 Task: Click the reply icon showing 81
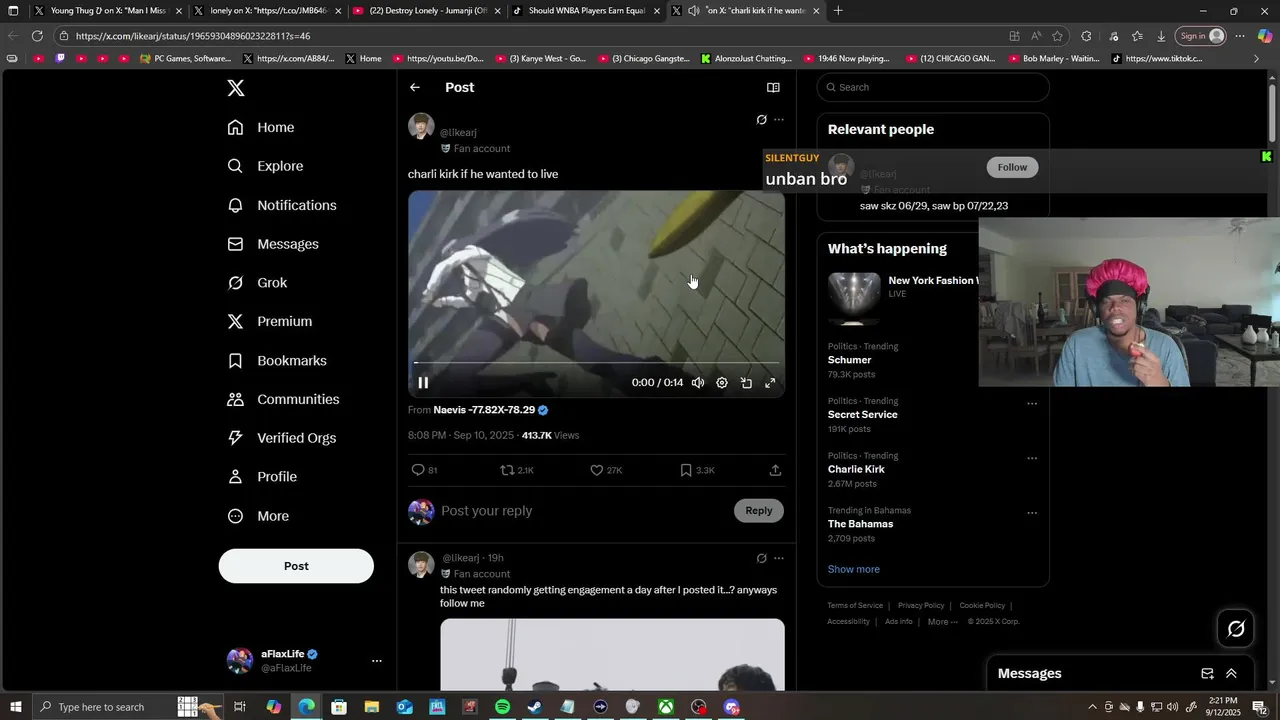pos(424,470)
